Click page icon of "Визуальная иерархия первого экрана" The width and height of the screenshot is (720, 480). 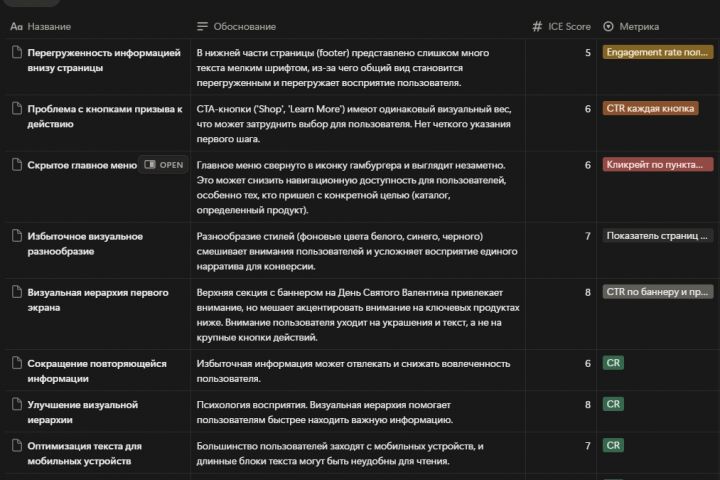(x=16, y=292)
